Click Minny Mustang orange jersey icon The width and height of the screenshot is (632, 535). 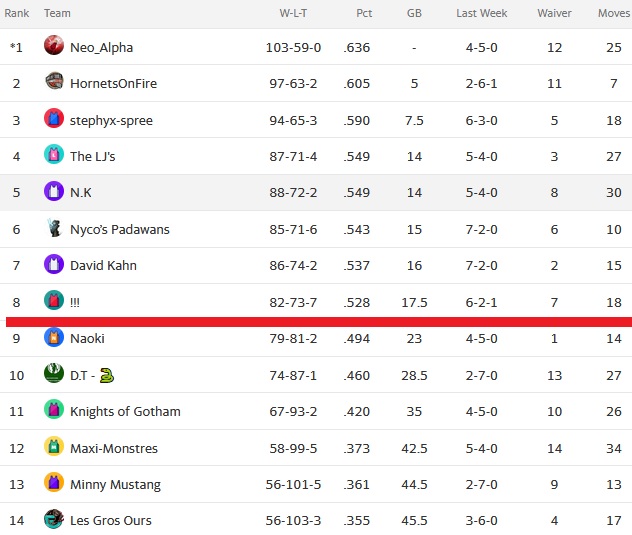(54, 482)
